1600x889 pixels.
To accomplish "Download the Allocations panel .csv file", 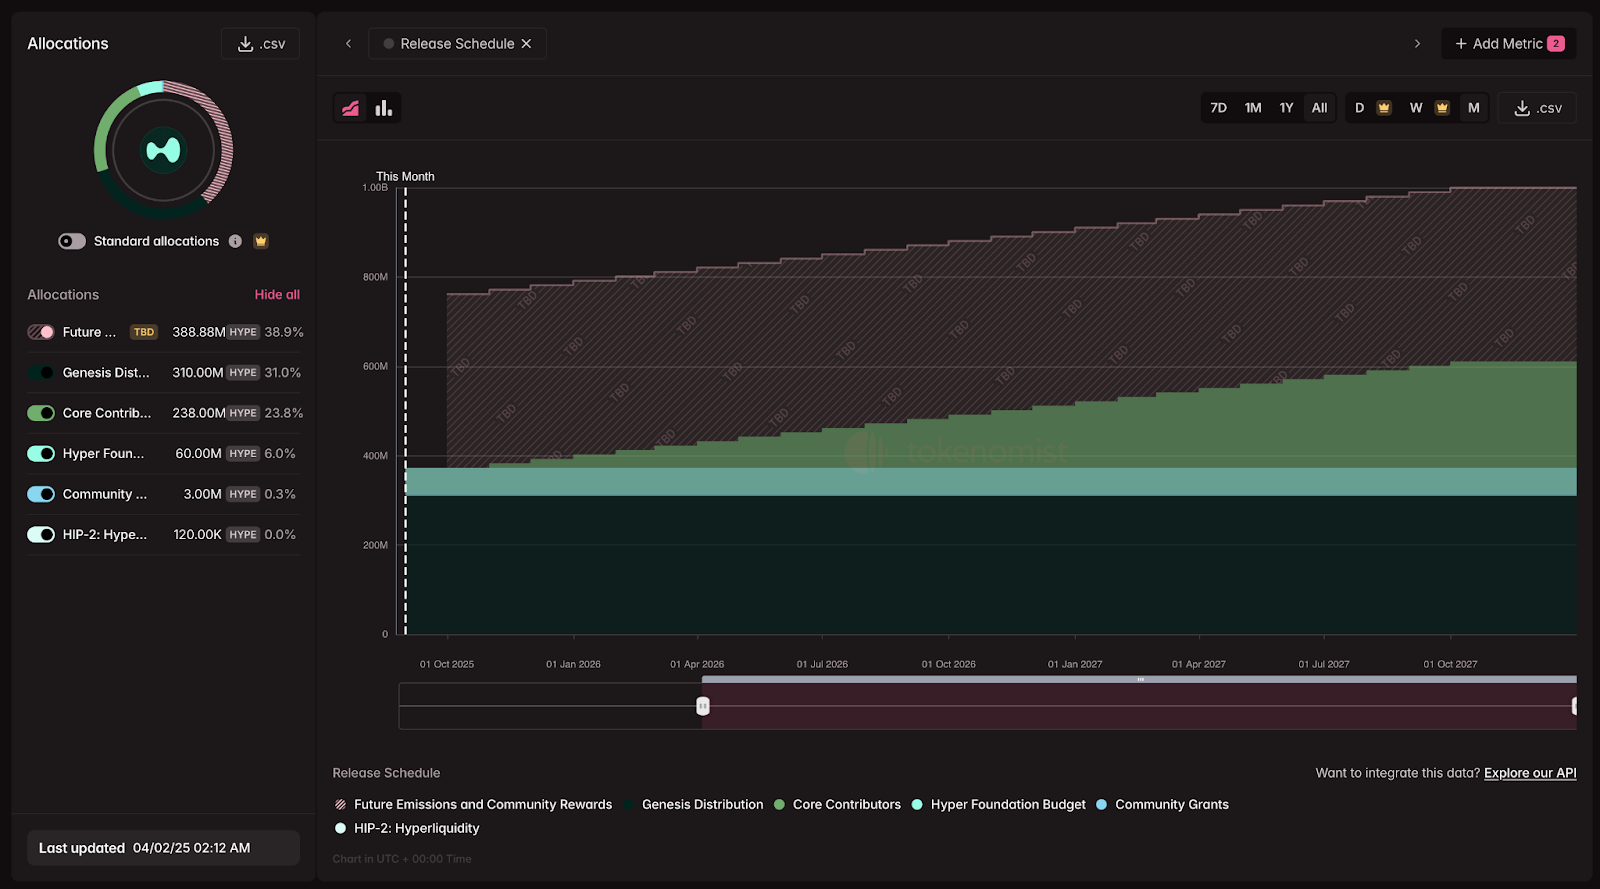I will click(x=260, y=44).
